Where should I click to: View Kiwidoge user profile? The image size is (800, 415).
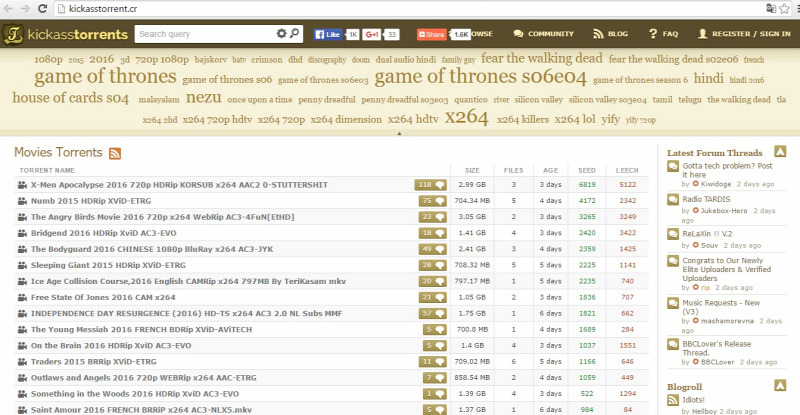(716, 184)
